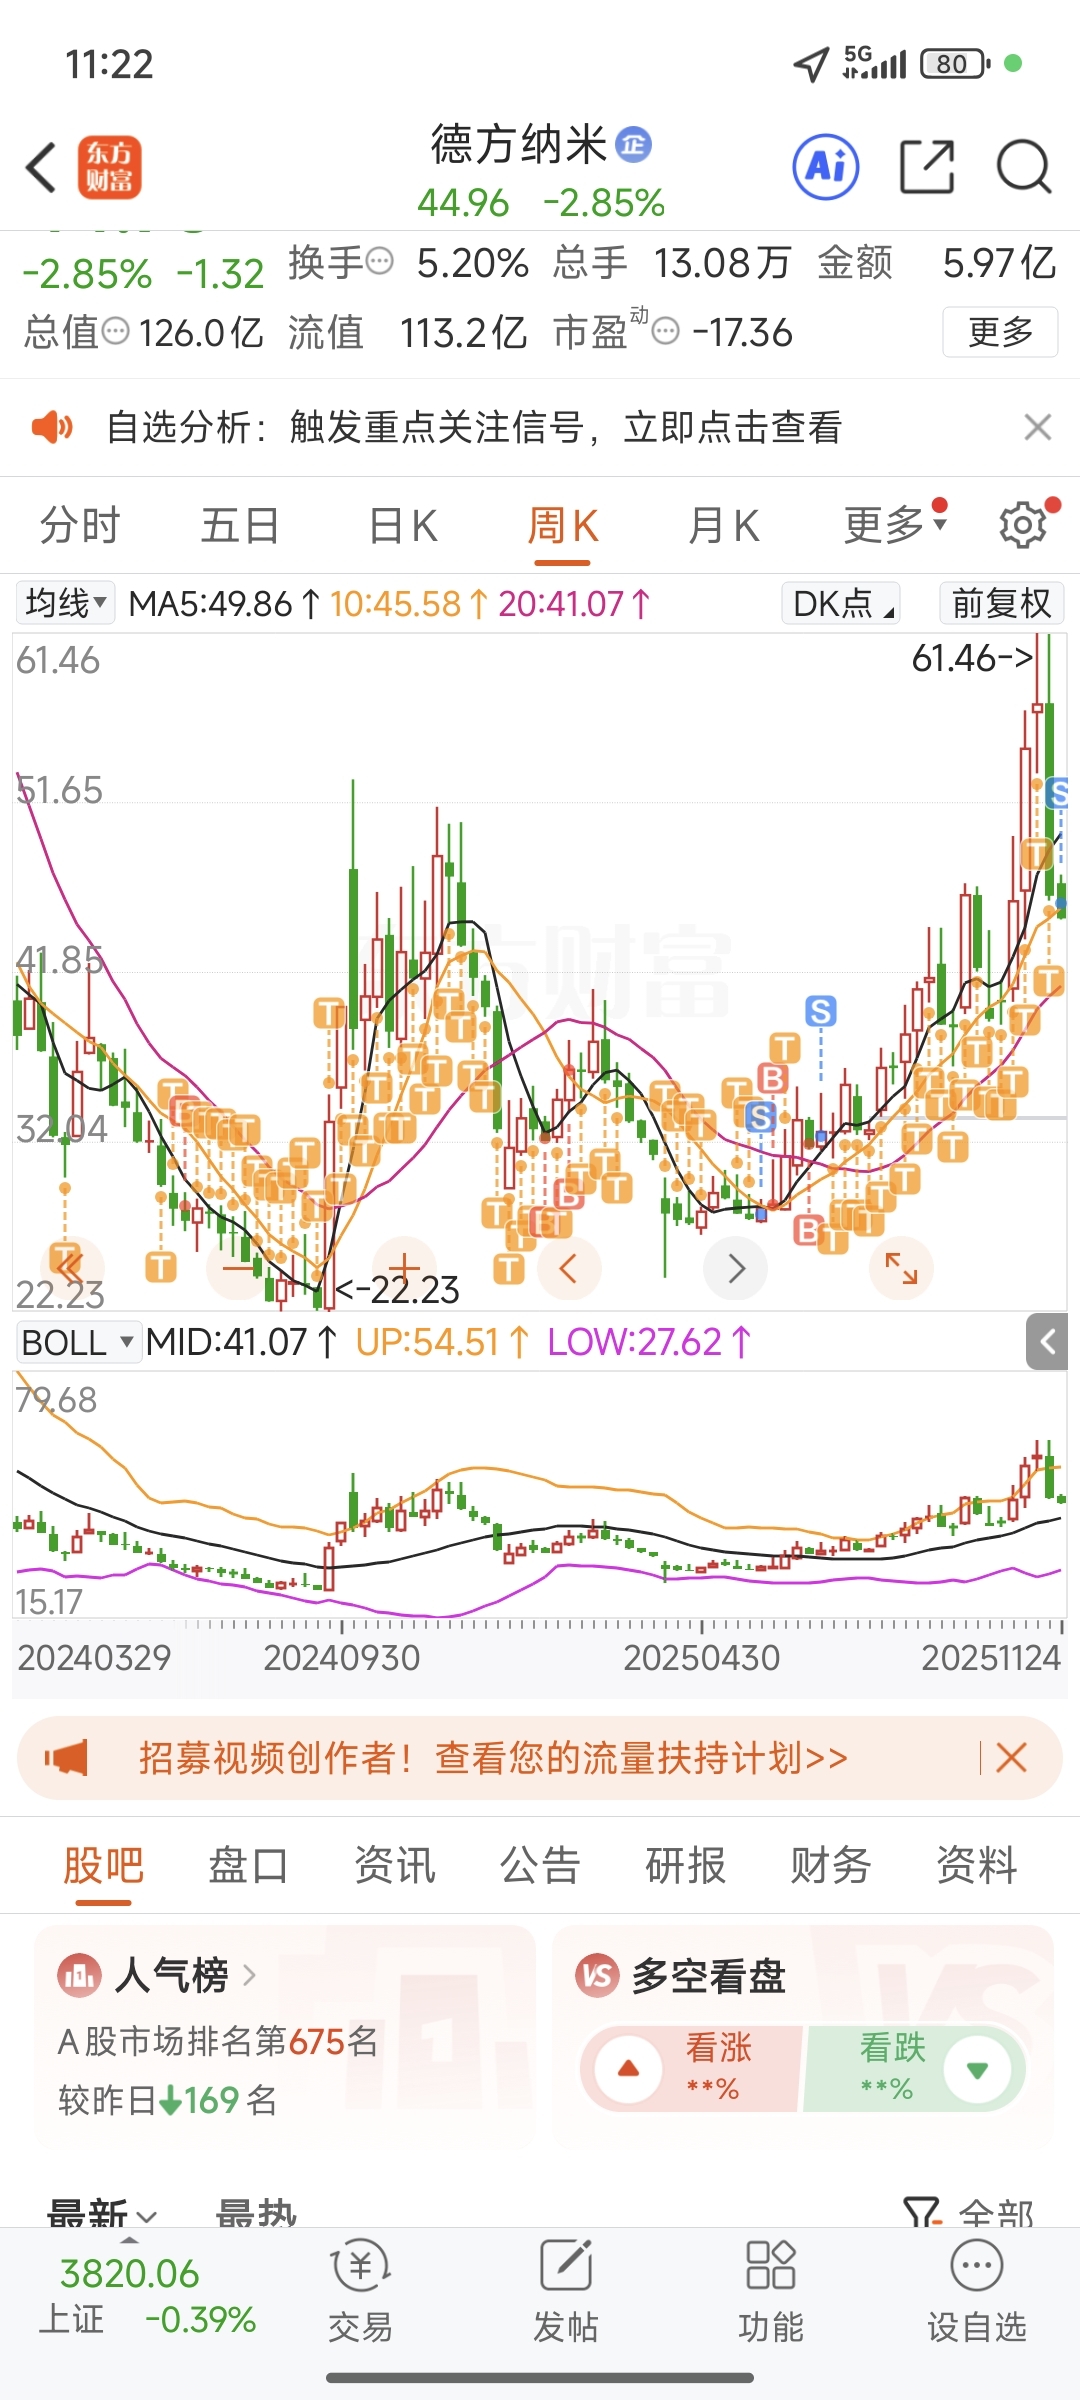The width and height of the screenshot is (1080, 2400).
Task: Open the 公告 tab
Action: click(x=540, y=1865)
